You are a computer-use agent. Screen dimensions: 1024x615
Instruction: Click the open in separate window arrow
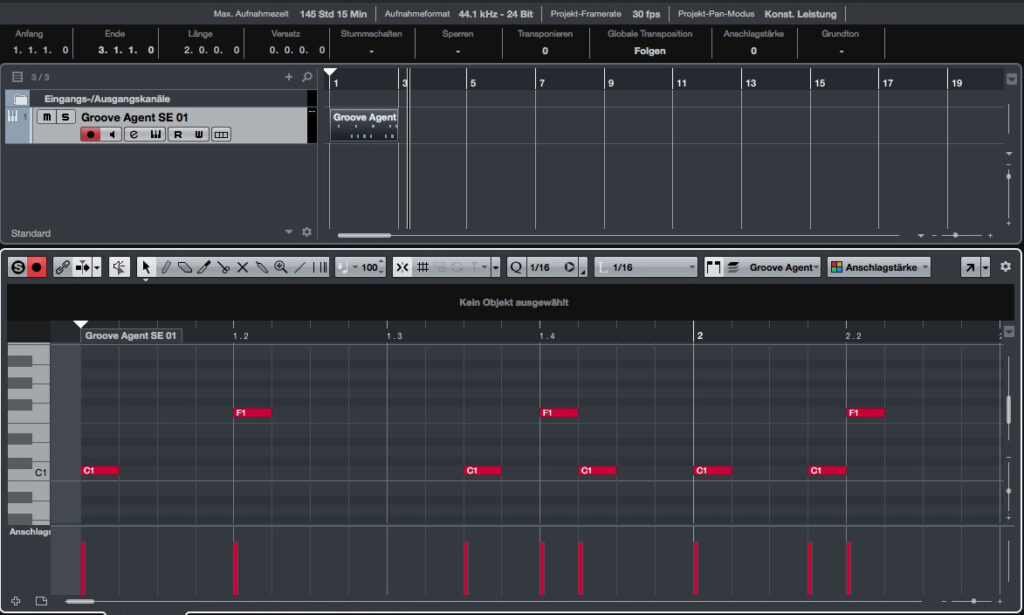click(970, 267)
